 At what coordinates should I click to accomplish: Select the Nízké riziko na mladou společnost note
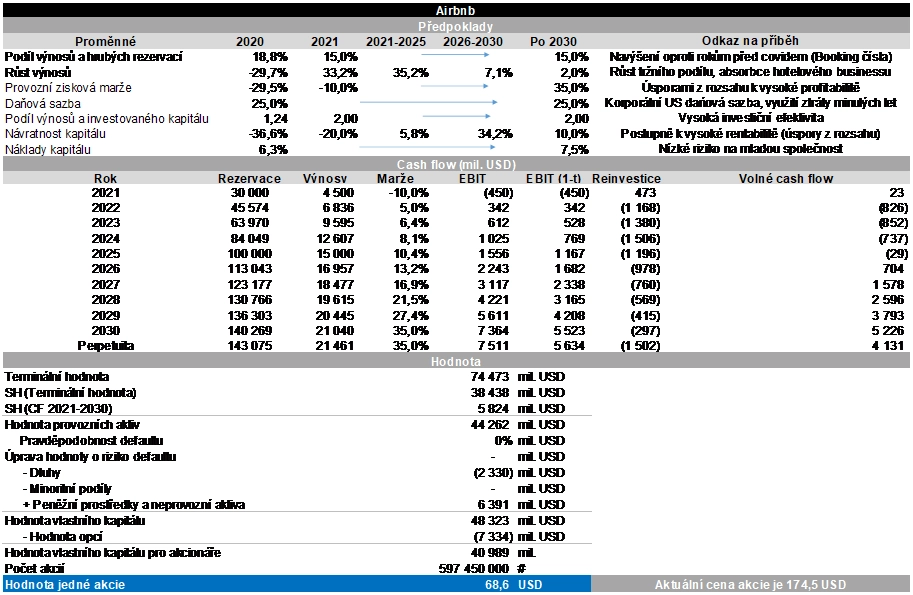(751, 149)
